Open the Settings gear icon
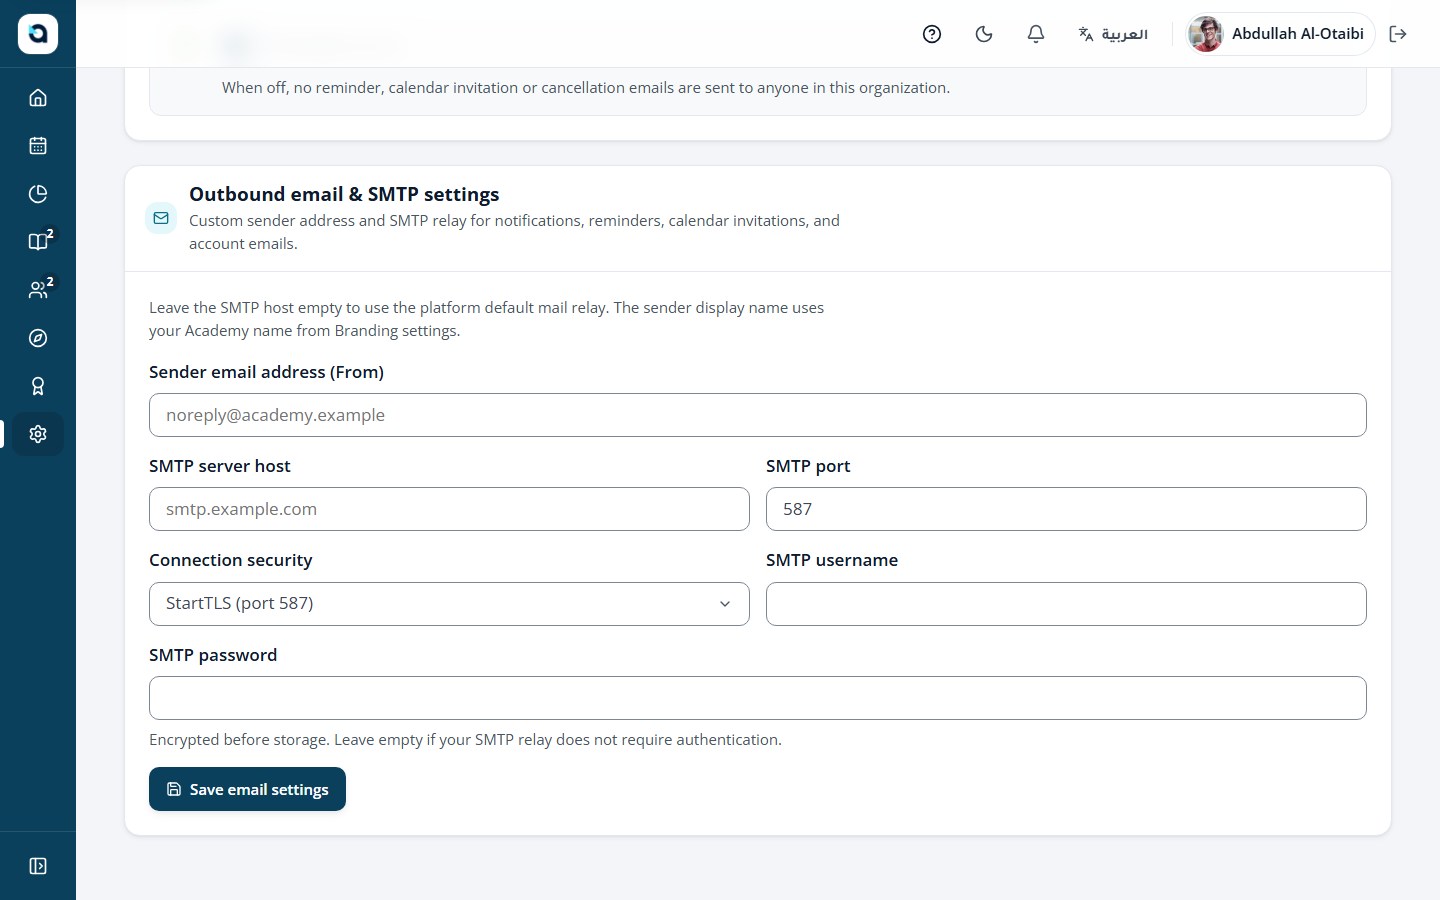The width and height of the screenshot is (1440, 900). (x=38, y=434)
